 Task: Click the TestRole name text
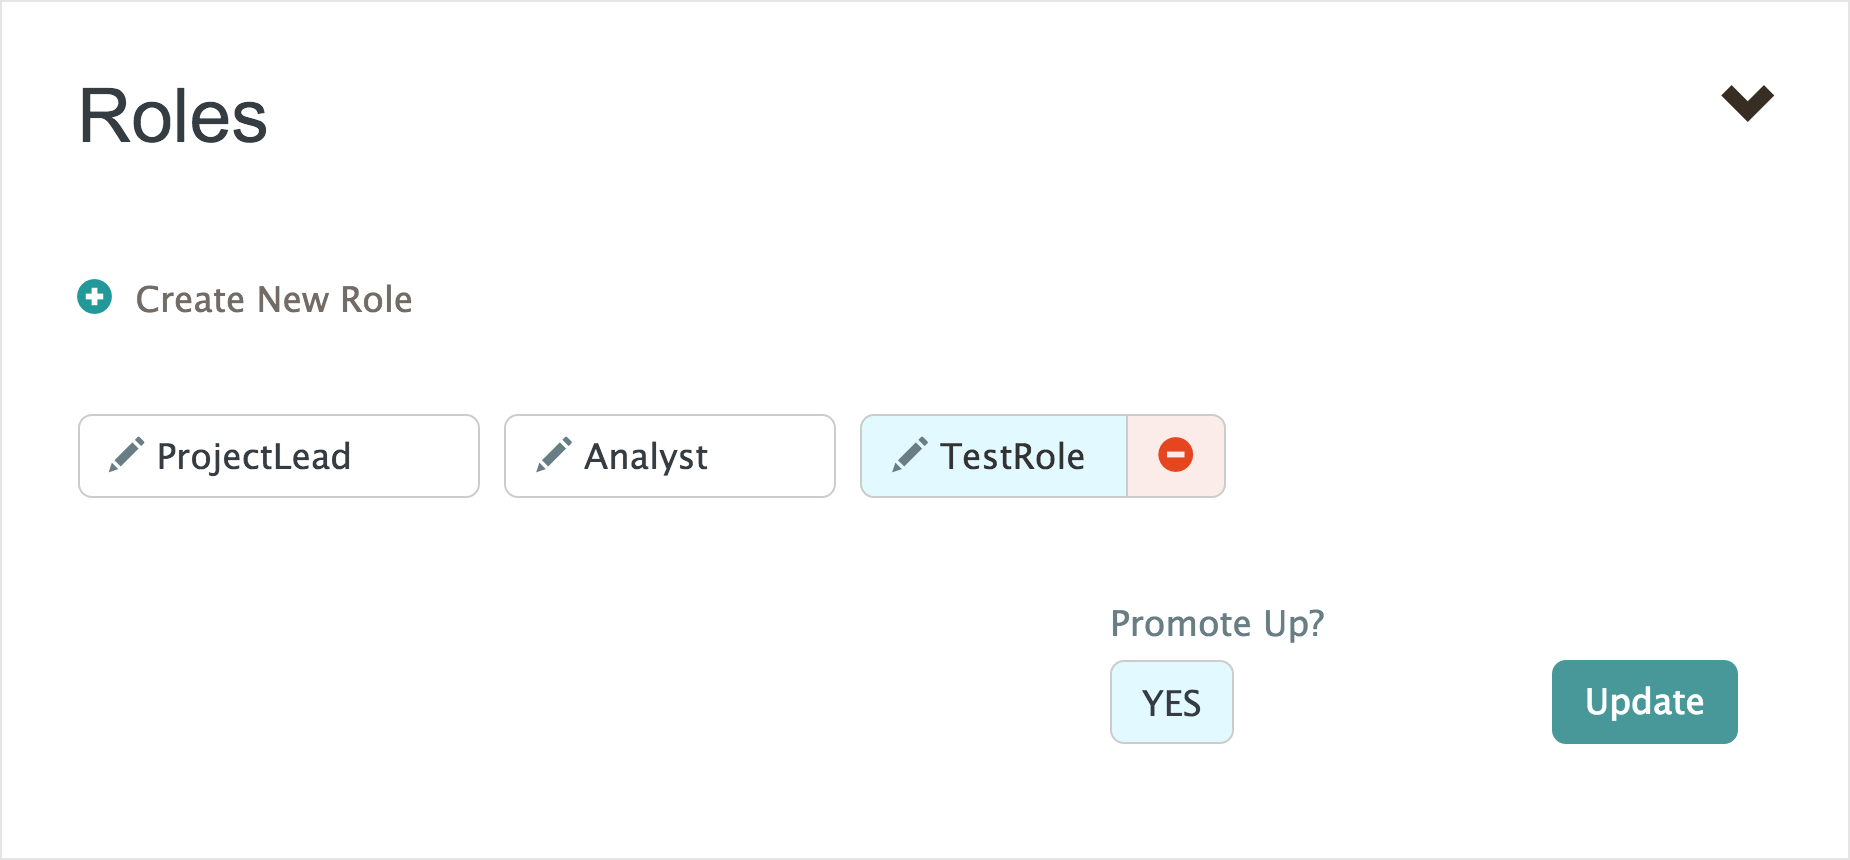(1012, 456)
